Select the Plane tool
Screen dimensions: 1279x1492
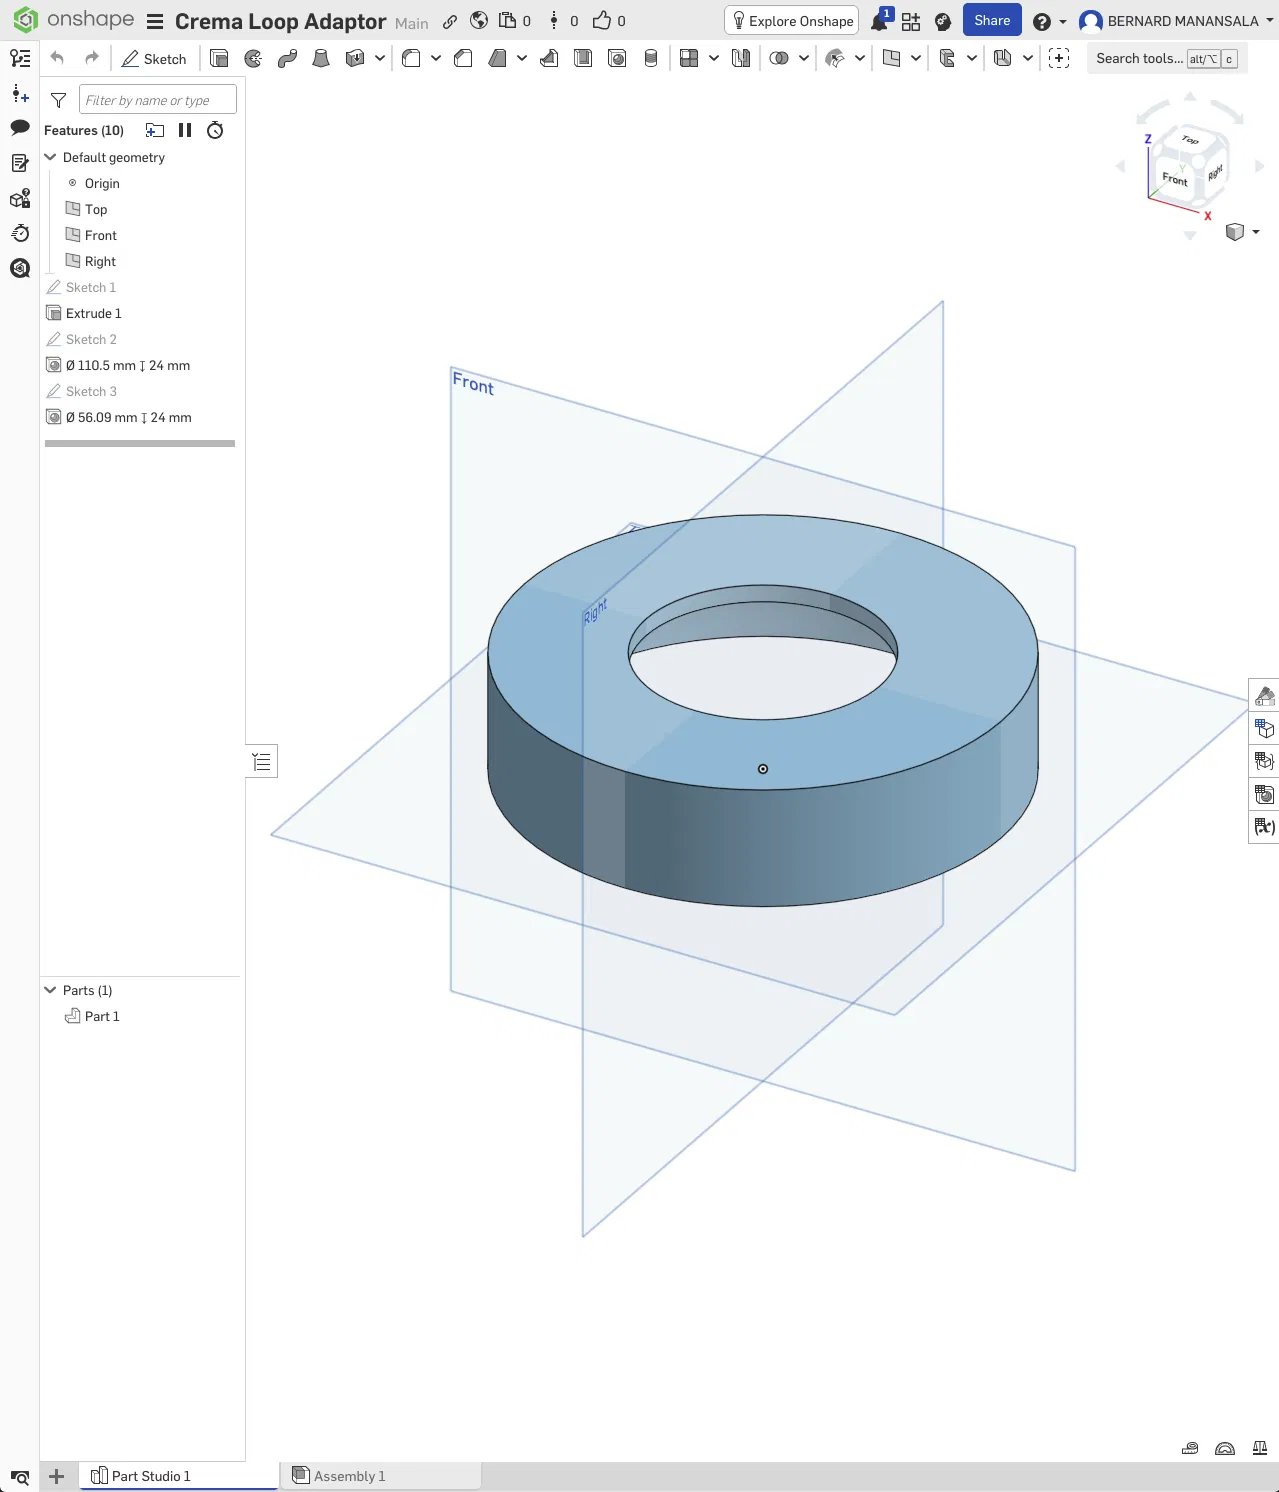891,59
